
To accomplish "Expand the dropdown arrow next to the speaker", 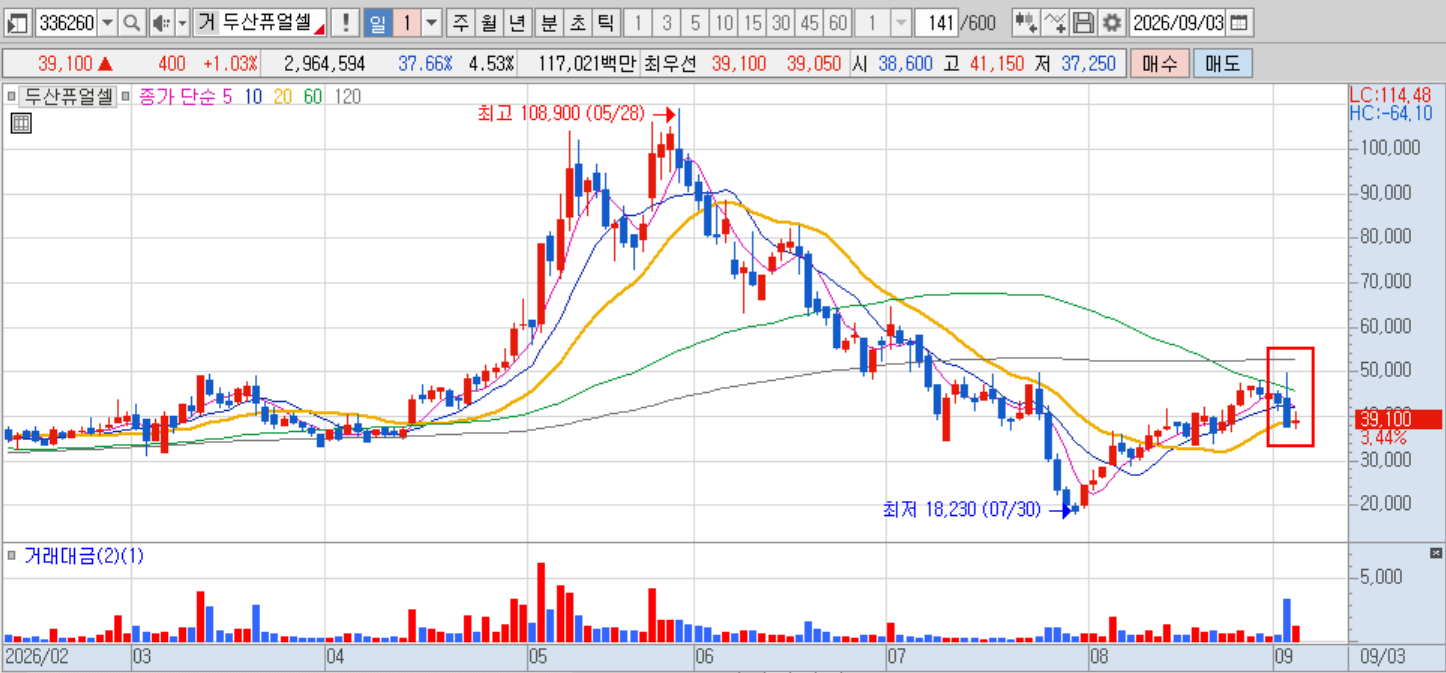I will (182, 23).
